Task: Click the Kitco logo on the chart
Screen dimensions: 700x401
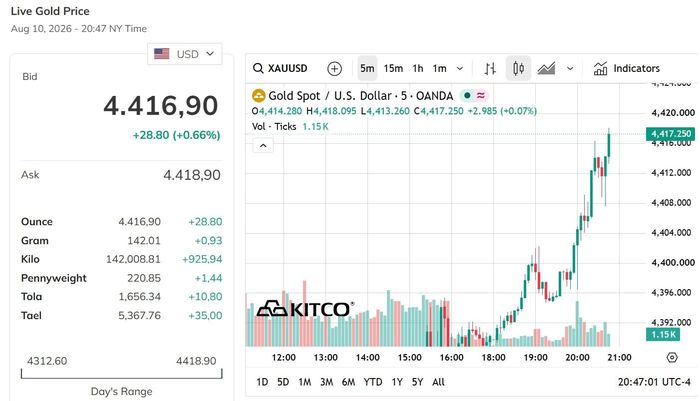Action: point(305,309)
